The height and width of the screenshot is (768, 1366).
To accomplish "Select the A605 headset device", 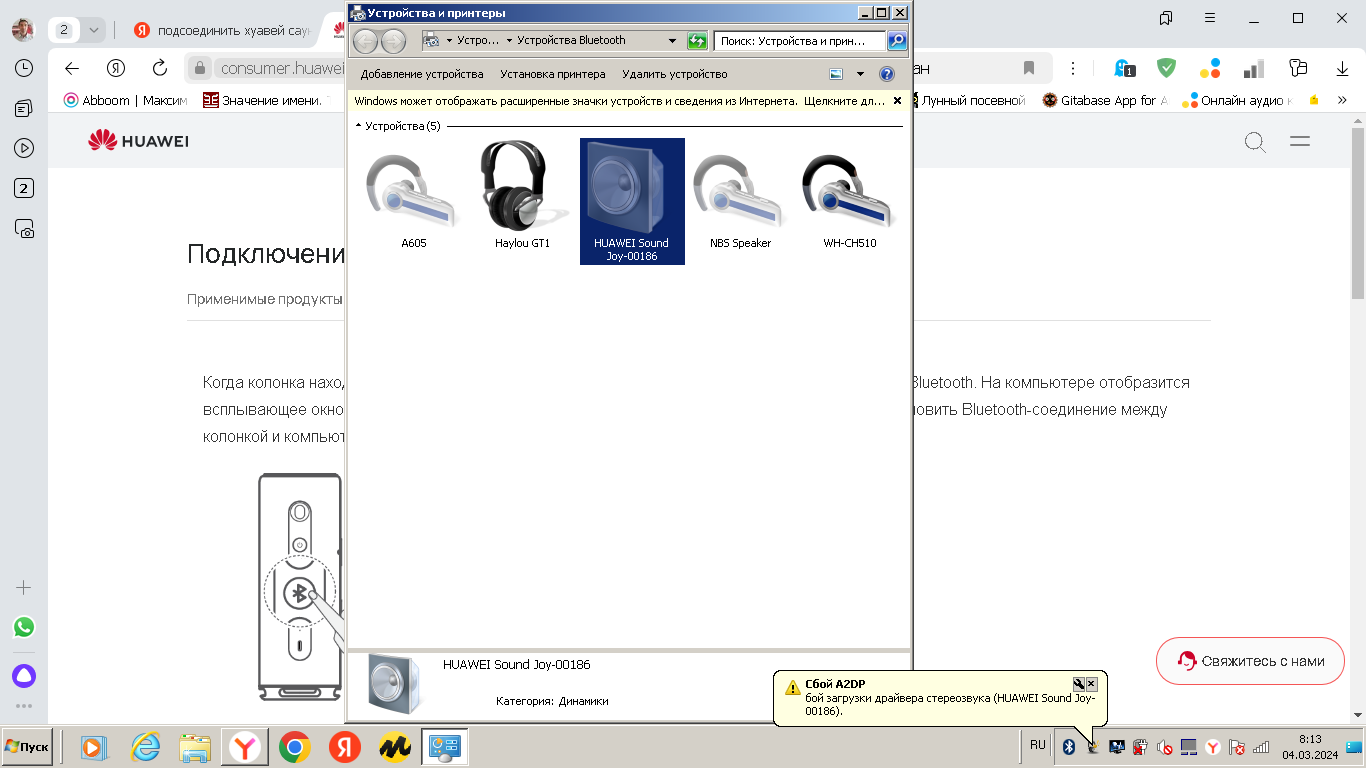I will pyautogui.click(x=414, y=201).
